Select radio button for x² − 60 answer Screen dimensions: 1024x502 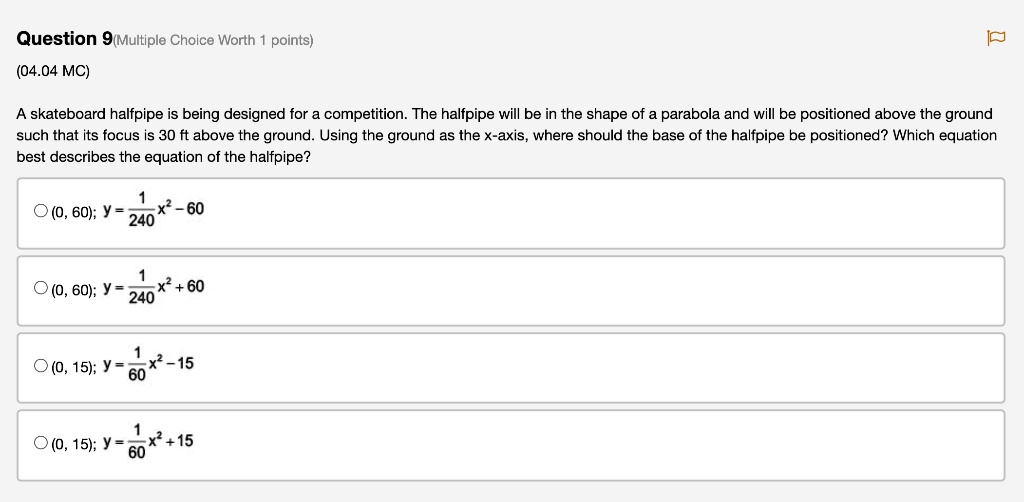[x=40, y=211]
